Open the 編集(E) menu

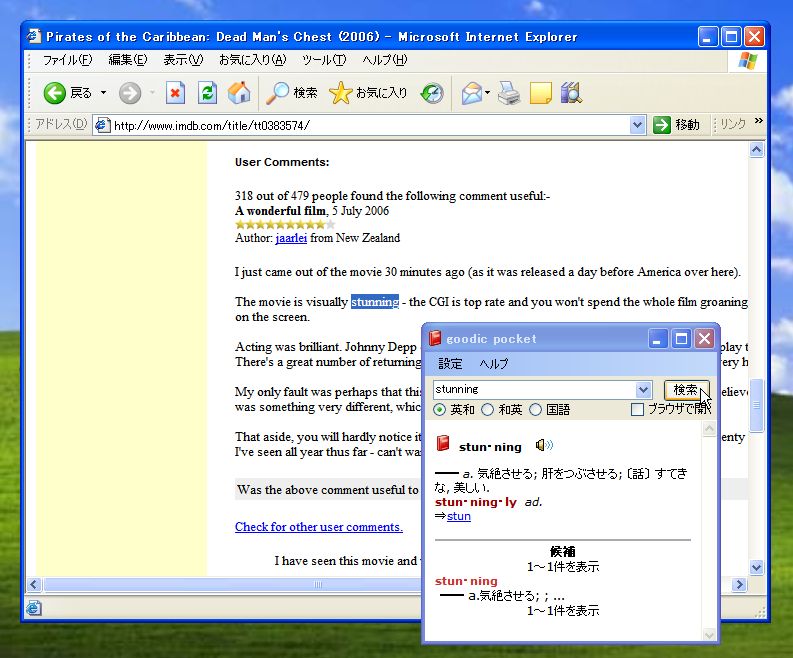click(128, 60)
